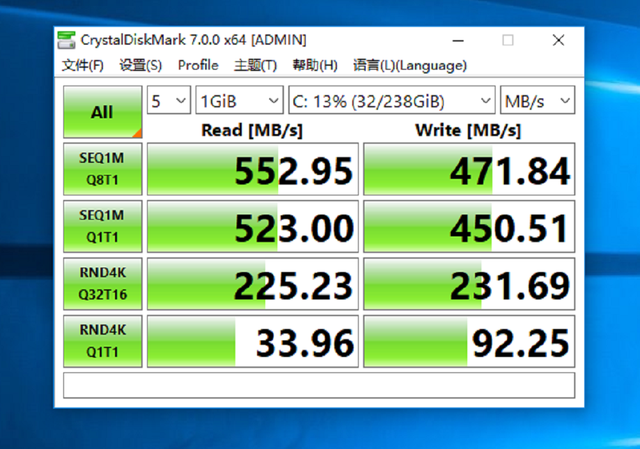Start the SEQ1M Q1T1 test
This screenshot has height=449, width=640.
tap(102, 226)
